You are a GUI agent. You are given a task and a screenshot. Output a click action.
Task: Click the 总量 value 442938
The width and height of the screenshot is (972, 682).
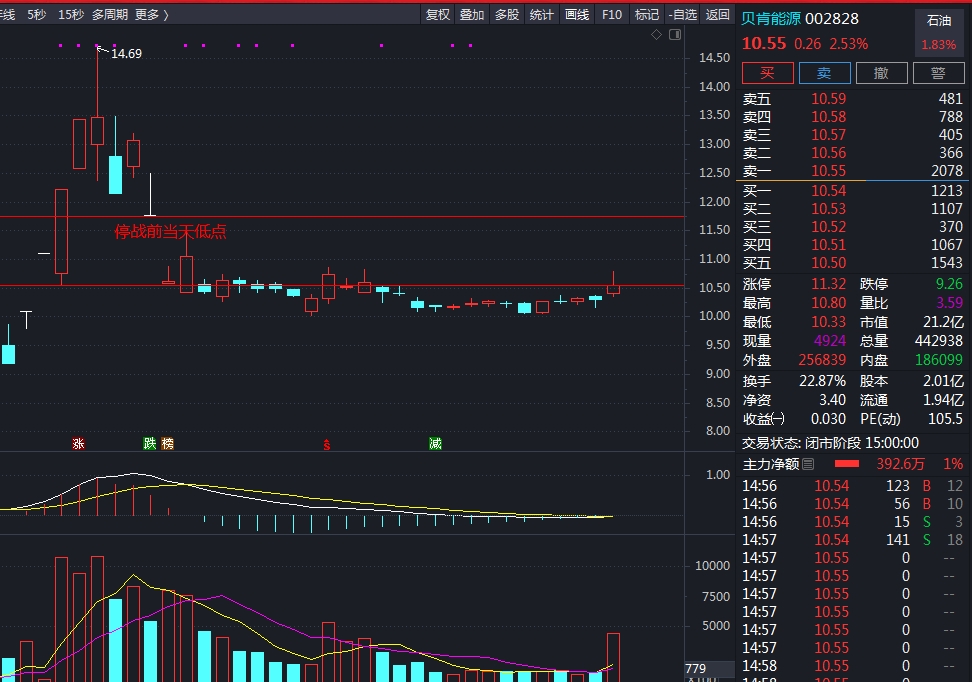tap(939, 340)
